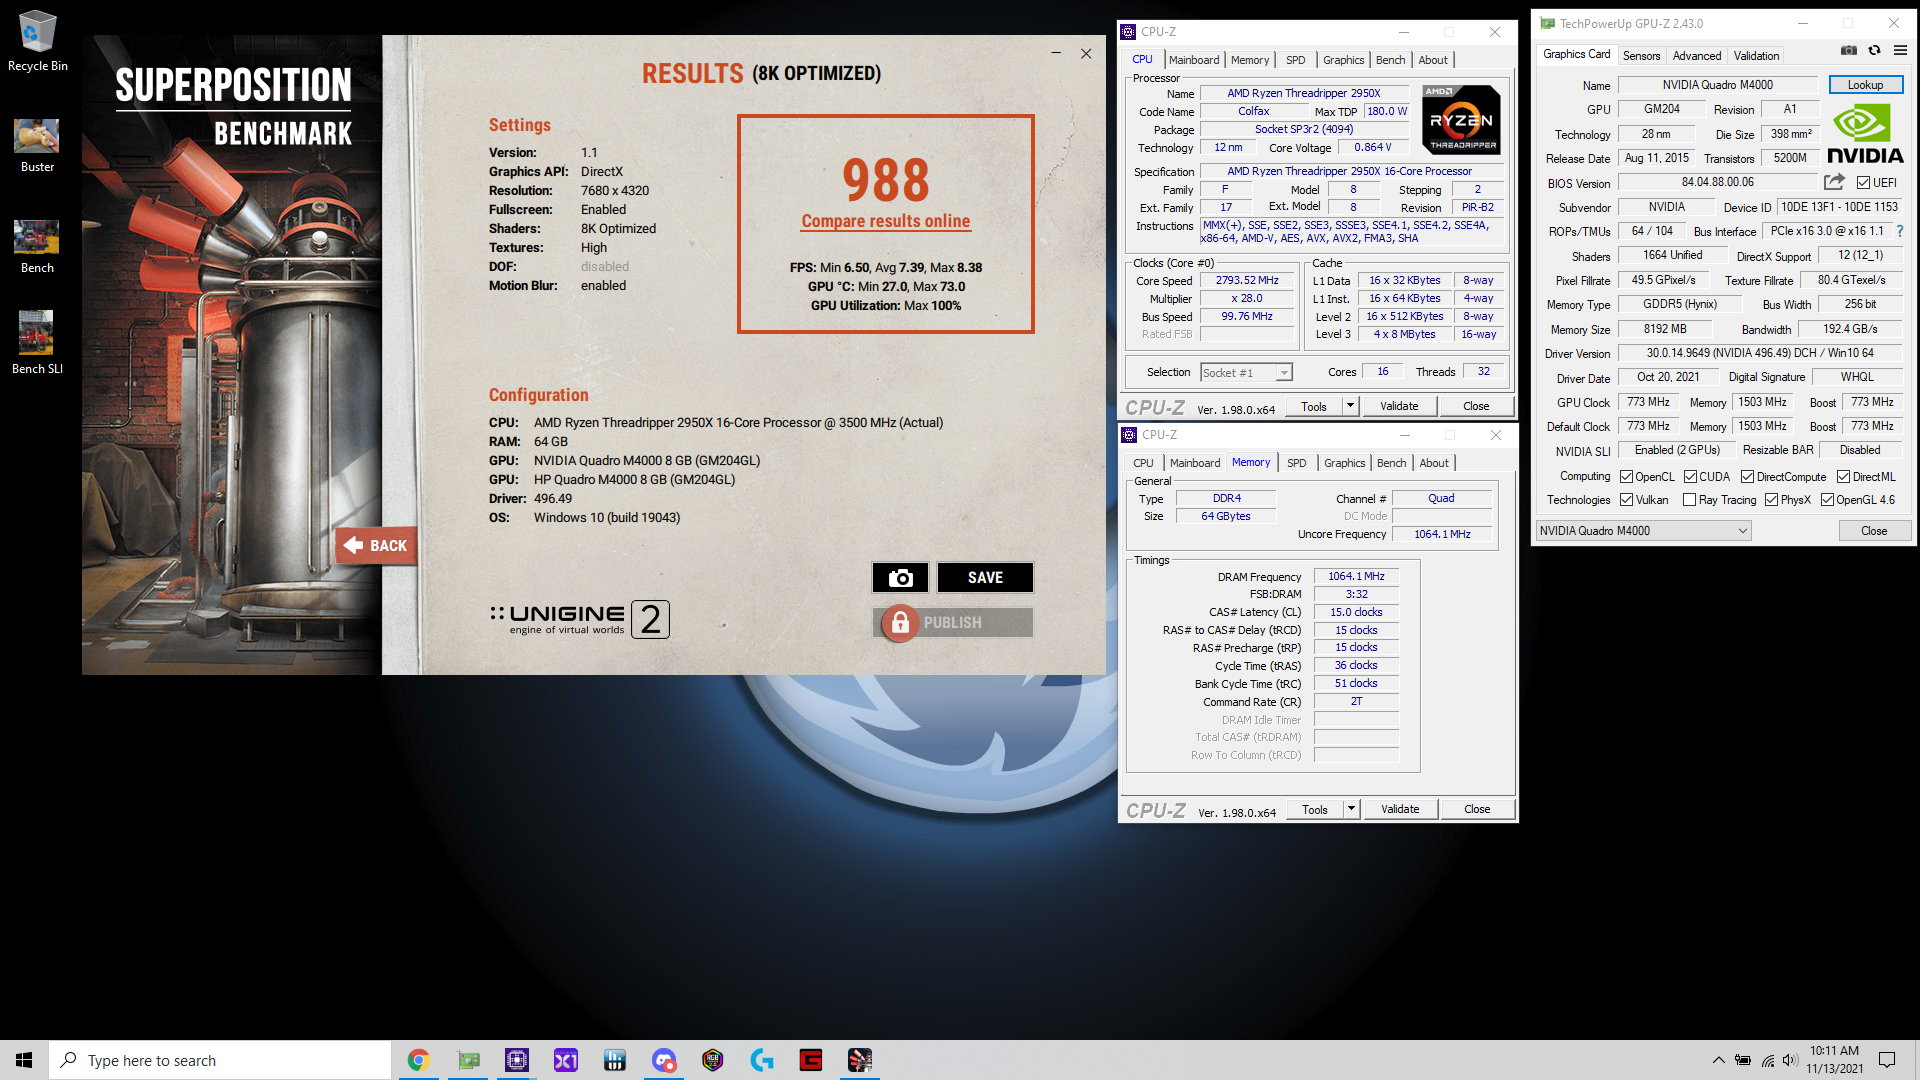Click Compare results online link
The width and height of the screenshot is (1920, 1080).
click(885, 221)
